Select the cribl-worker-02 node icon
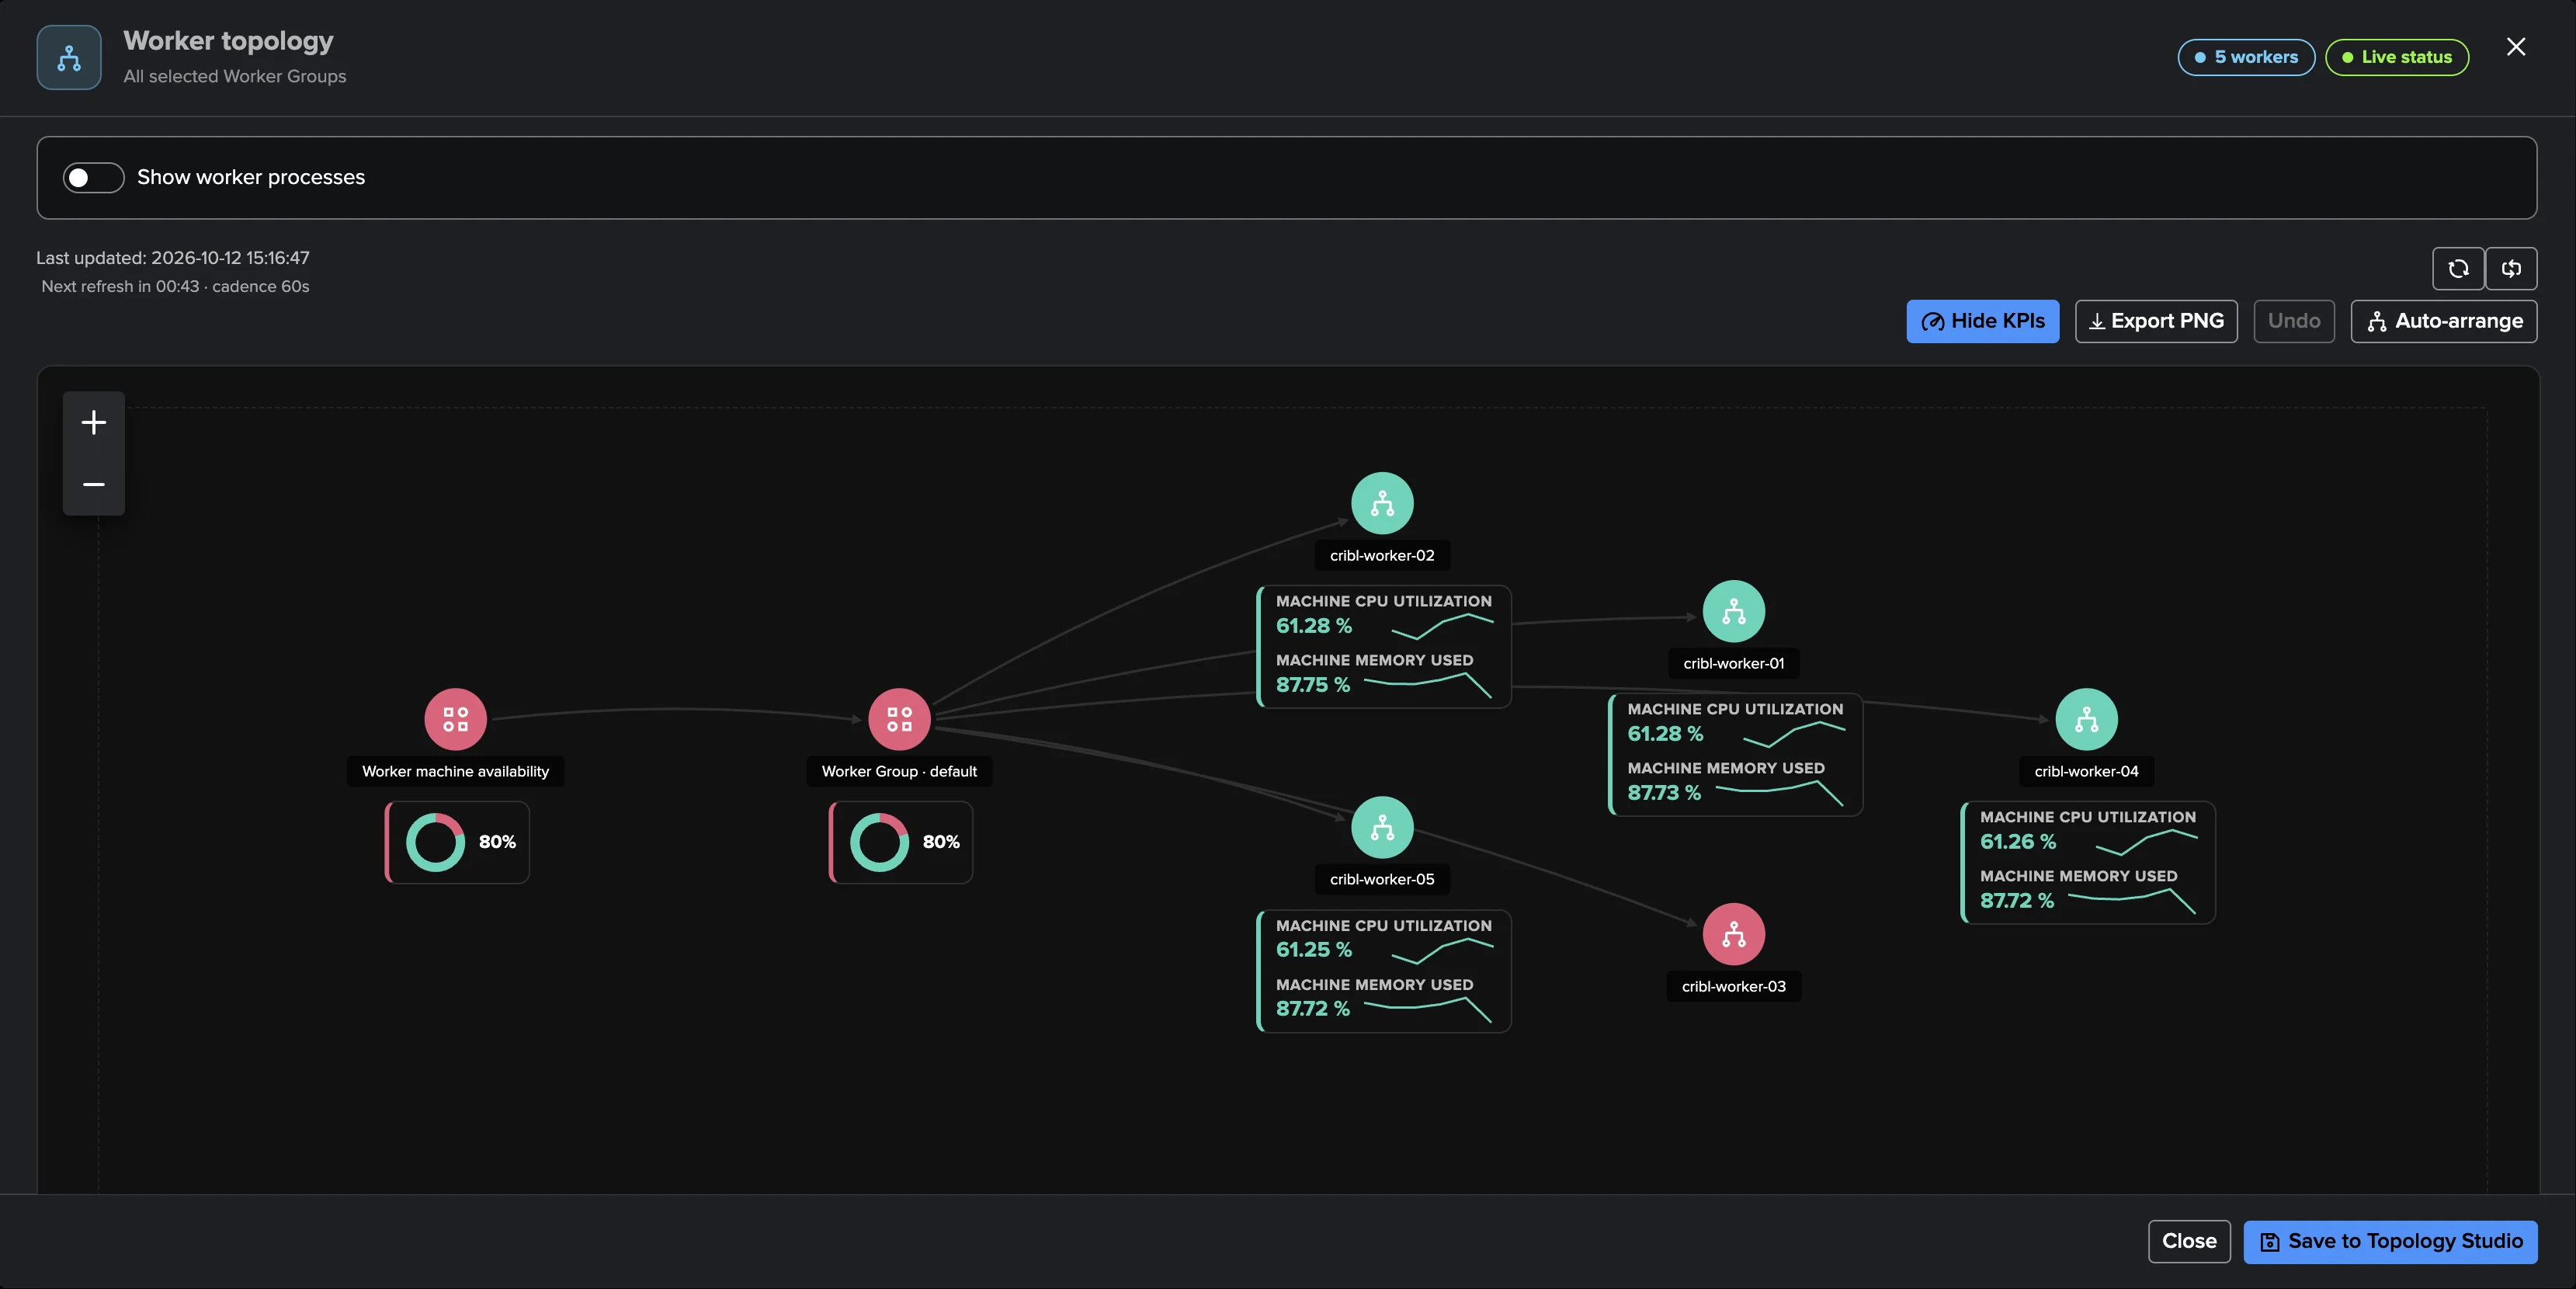This screenshot has height=1289, width=2576. 1382,503
